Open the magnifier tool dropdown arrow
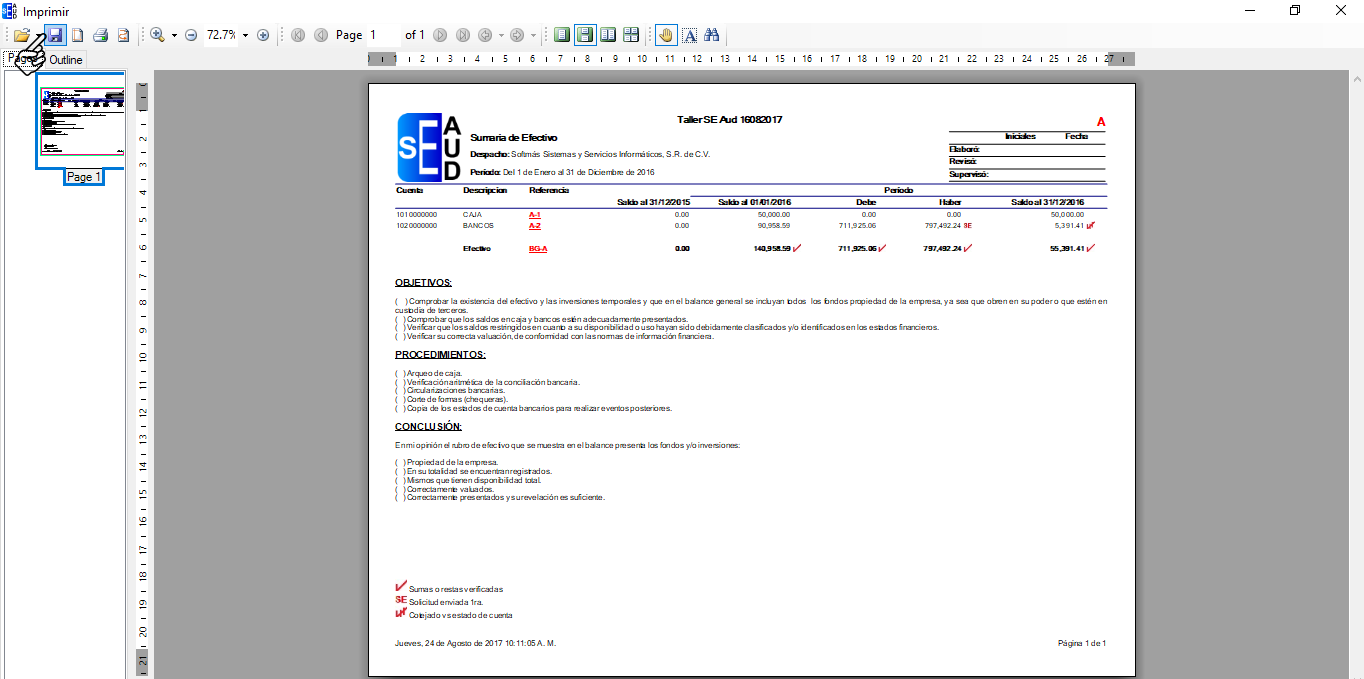This screenshot has height=679, width=1364. (x=174, y=35)
